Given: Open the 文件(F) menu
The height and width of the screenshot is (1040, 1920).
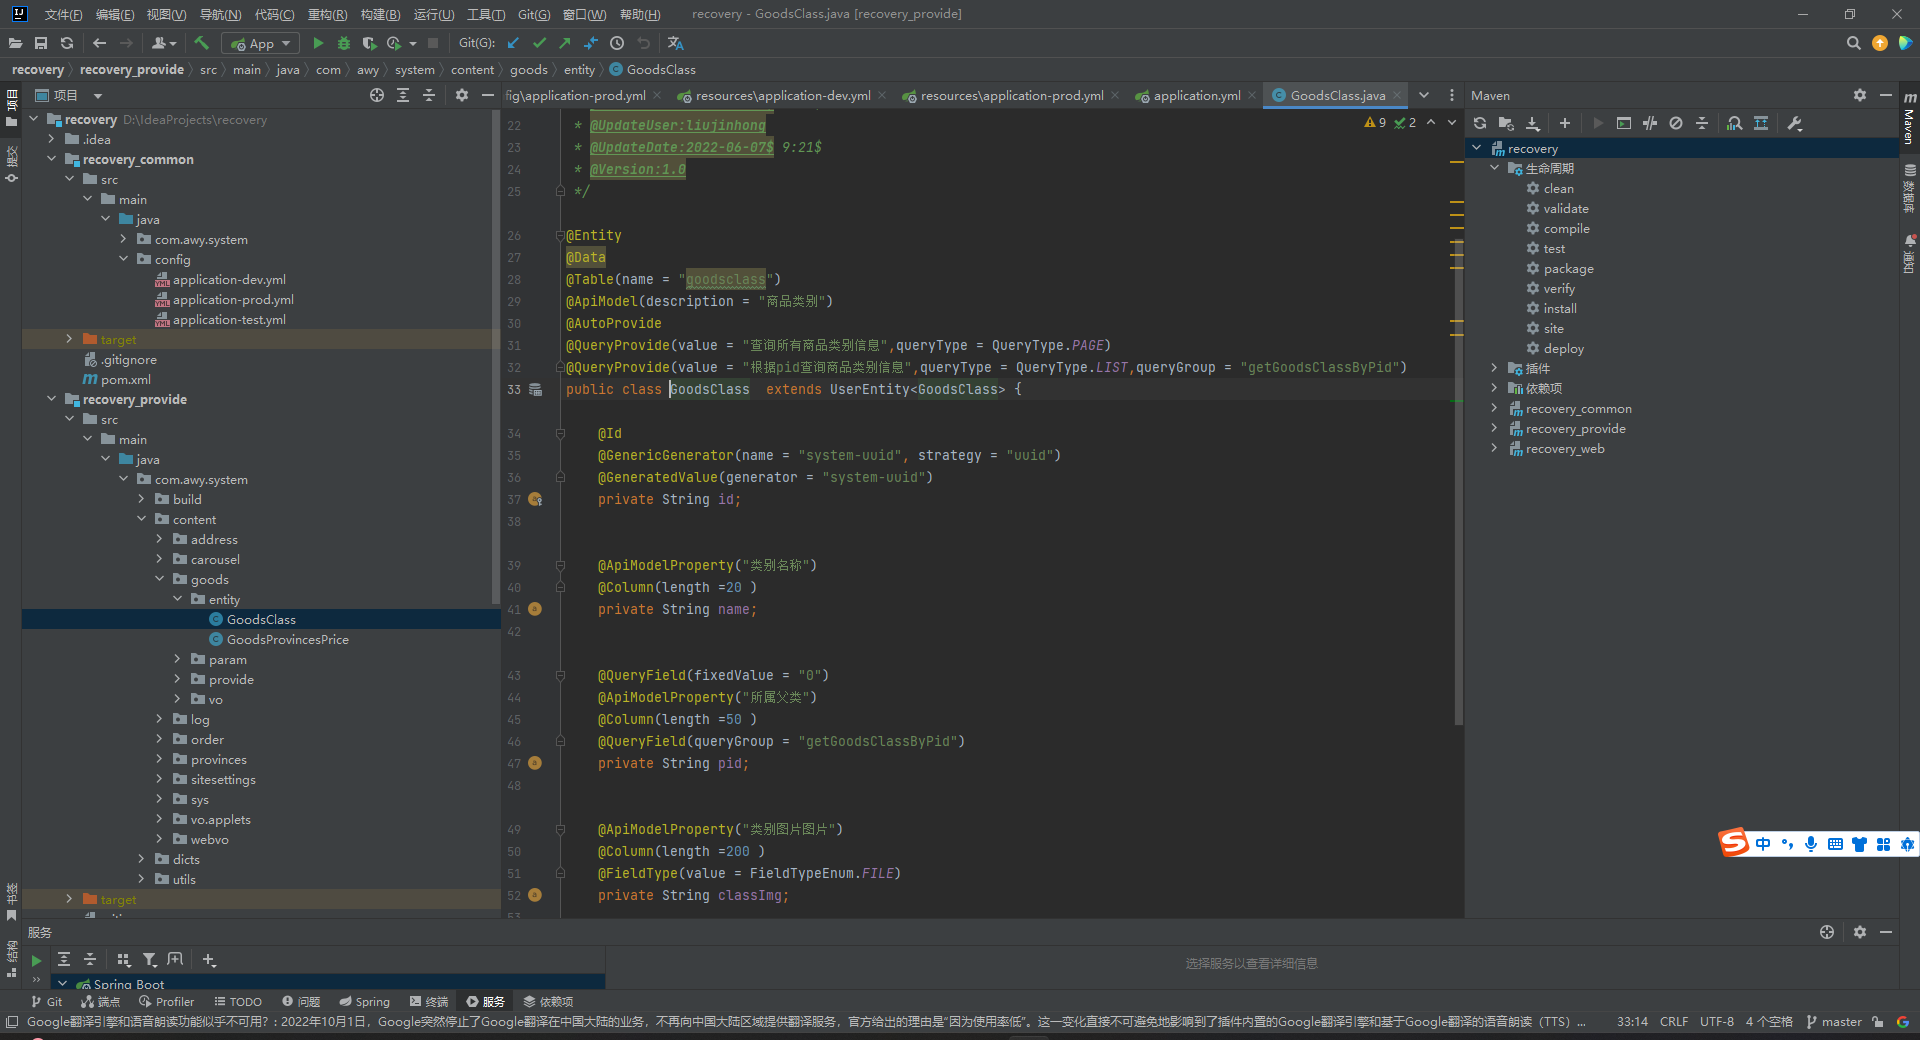Looking at the screenshot, I should click(x=63, y=14).
